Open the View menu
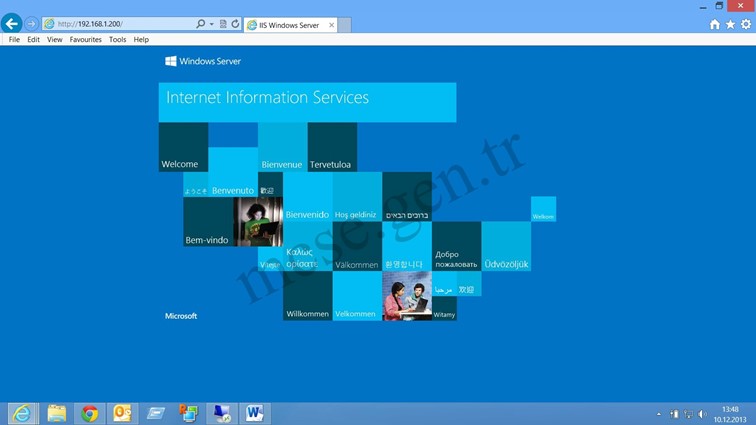The width and height of the screenshot is (756, 425). point(54,40)
